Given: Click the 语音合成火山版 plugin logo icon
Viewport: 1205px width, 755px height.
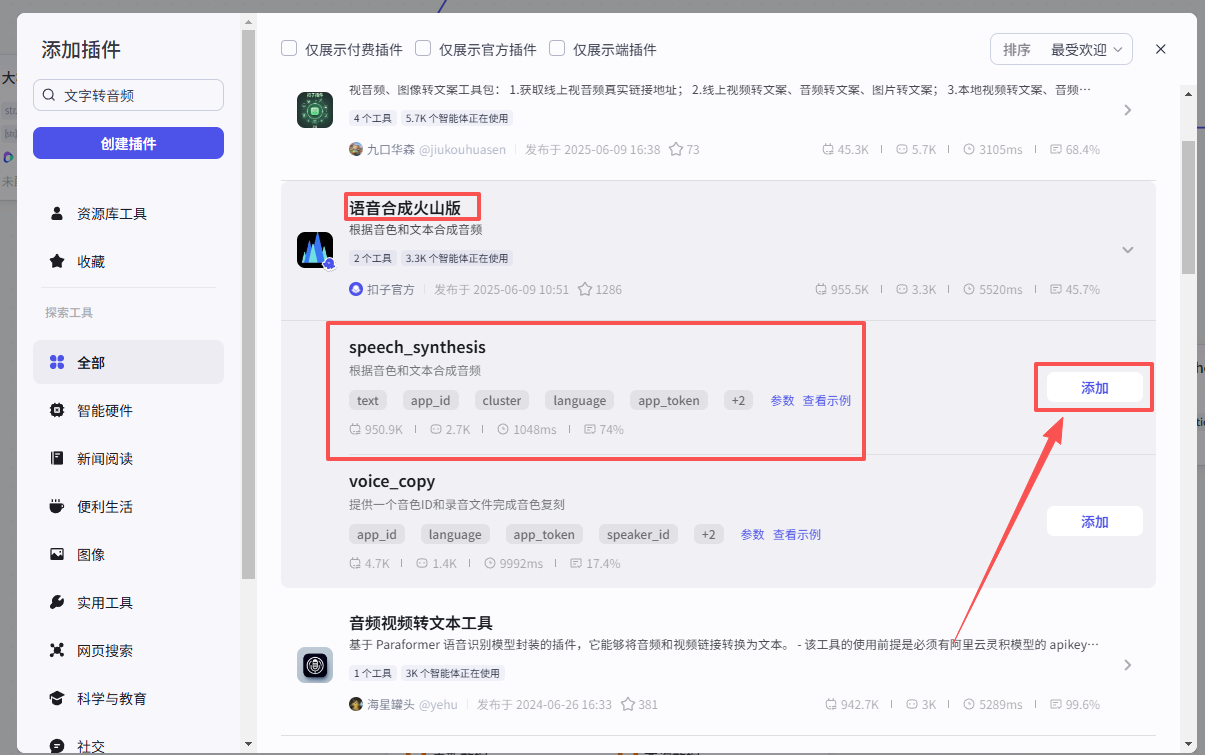Looking at the screenshot, I should coord(315,250).
